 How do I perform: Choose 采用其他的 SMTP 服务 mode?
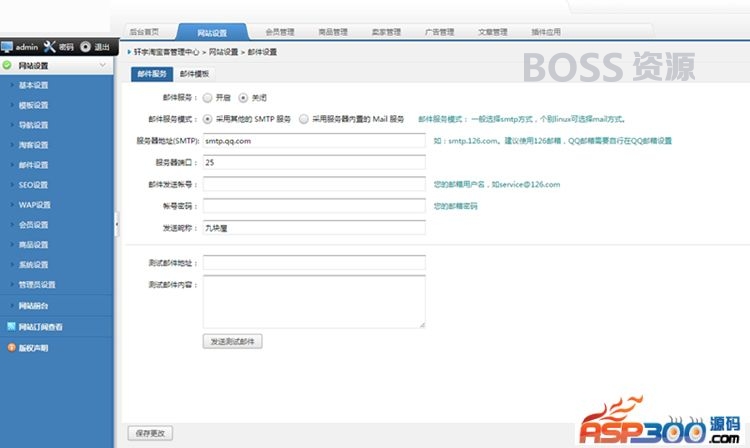207,119
